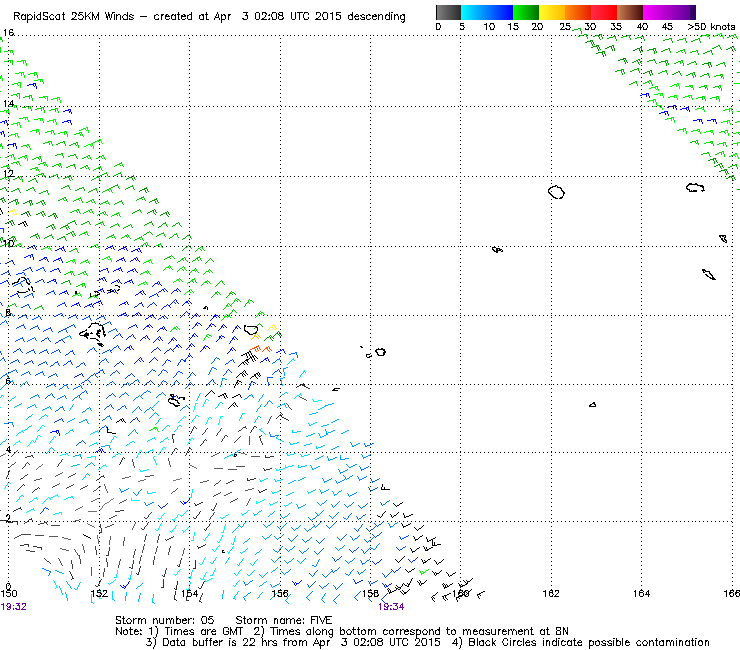
Task: Click the longitude label '162' on bottom axis
Action: point(551,593)
